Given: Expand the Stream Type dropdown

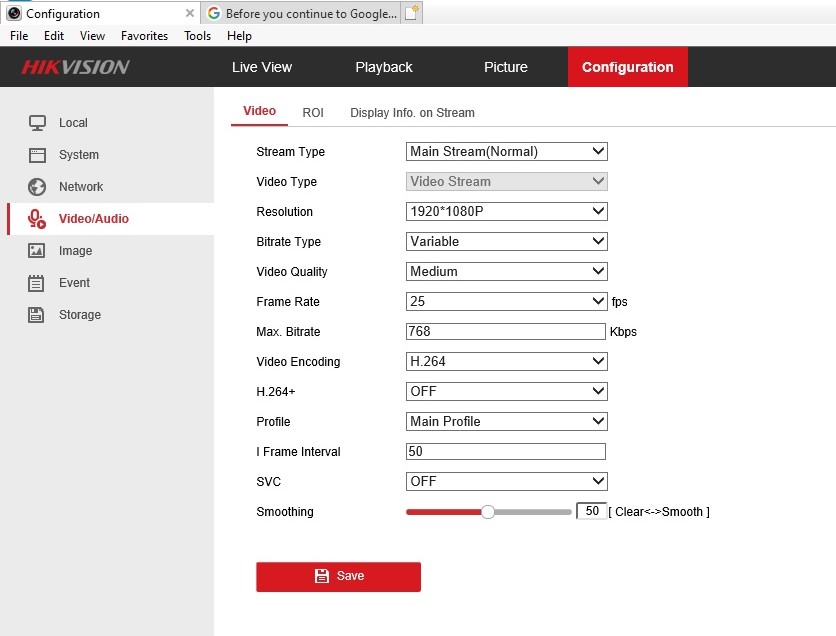Looking at the screenshot, I should 507,152.
